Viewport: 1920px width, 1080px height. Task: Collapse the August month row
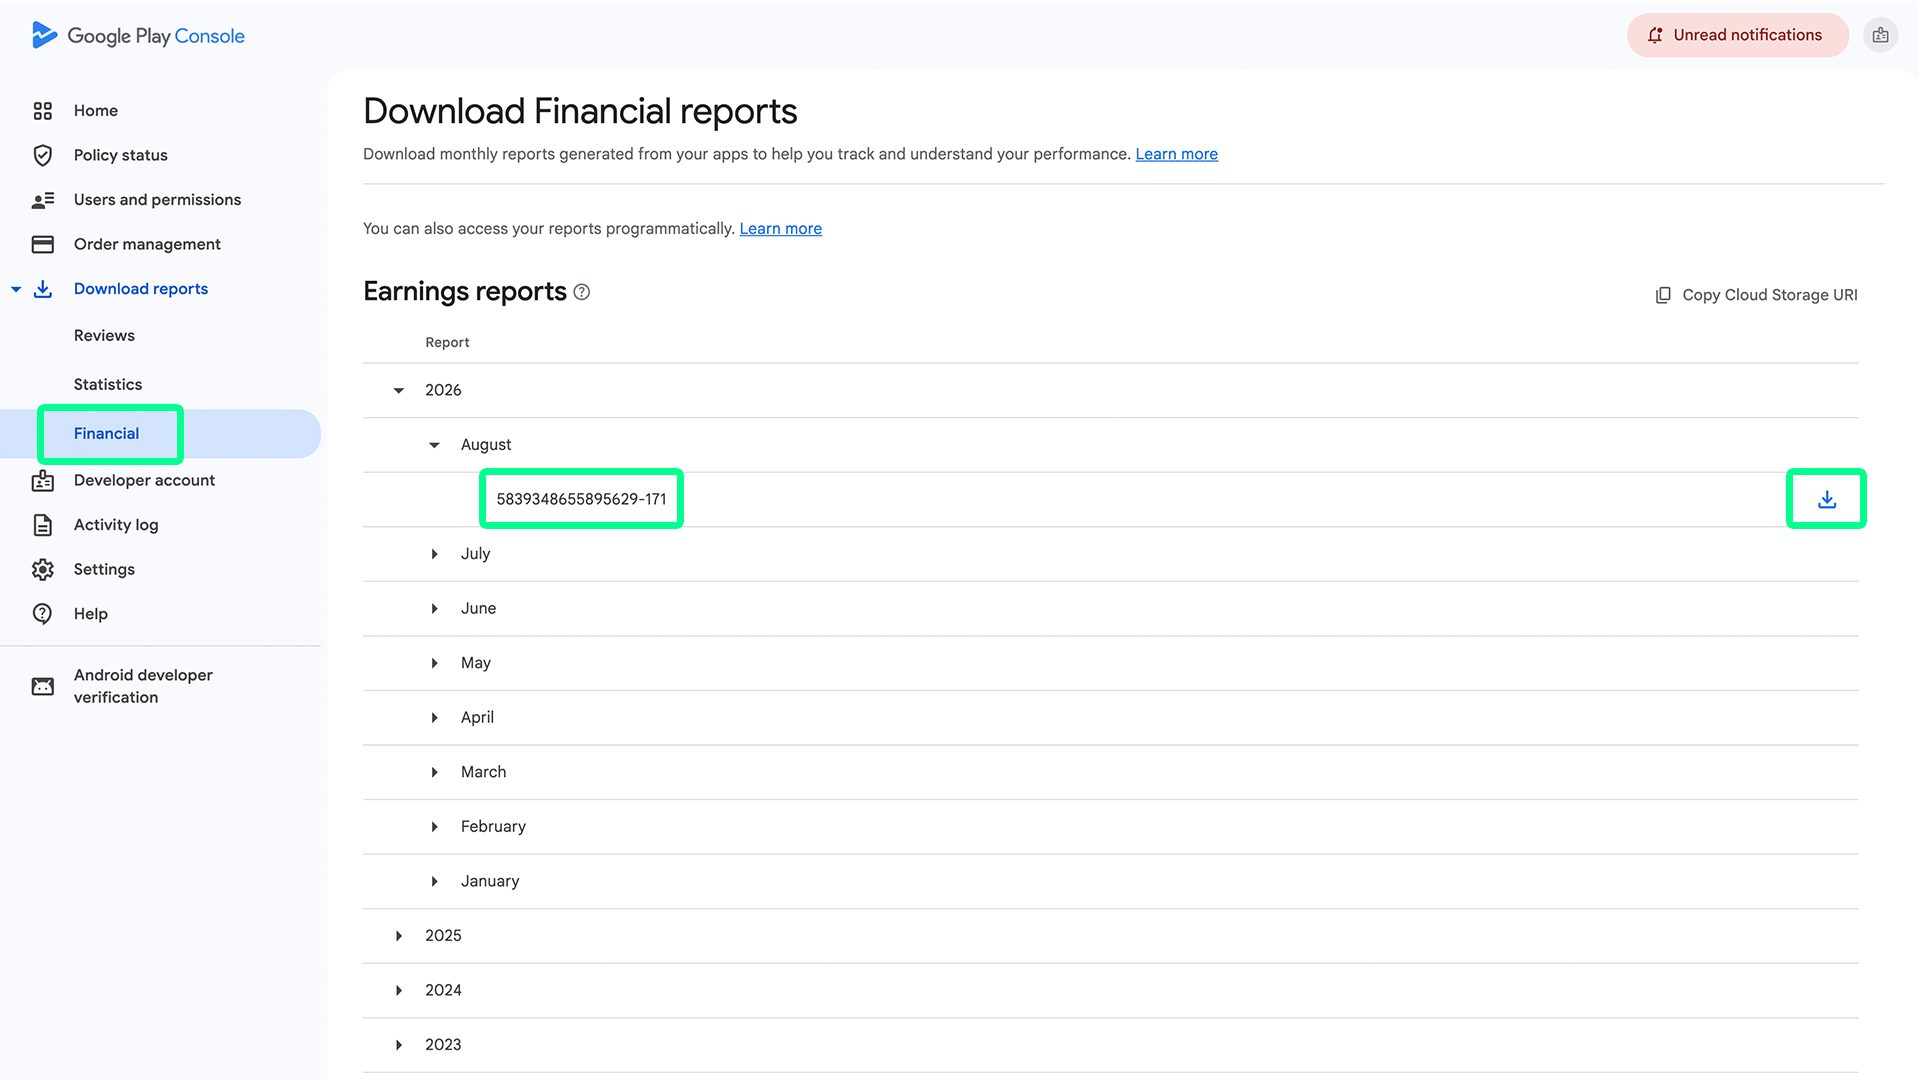tap(434, 445)
